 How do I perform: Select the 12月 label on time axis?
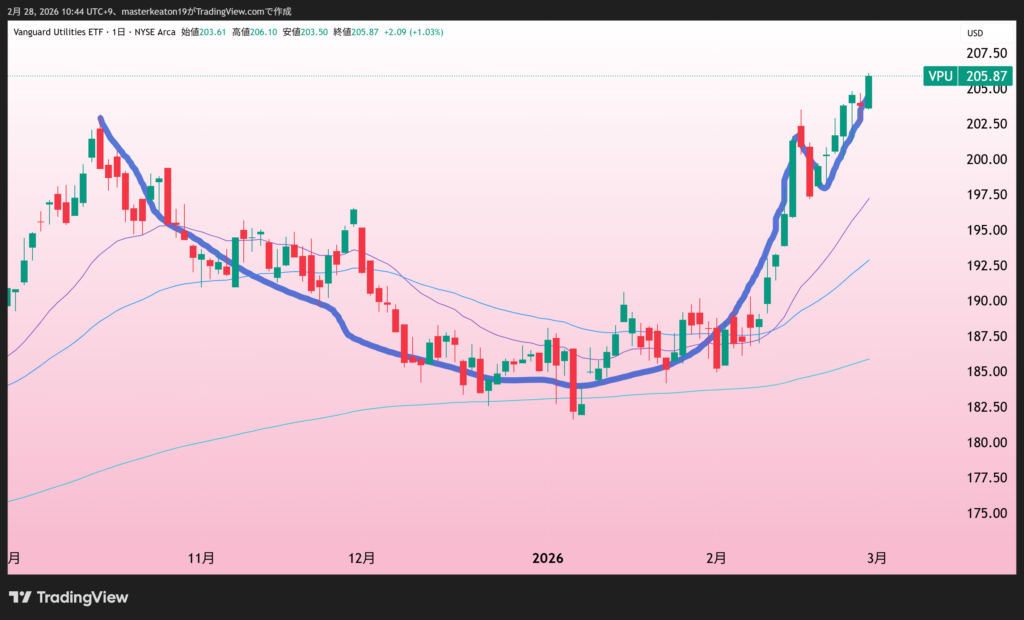click(362, 558)
